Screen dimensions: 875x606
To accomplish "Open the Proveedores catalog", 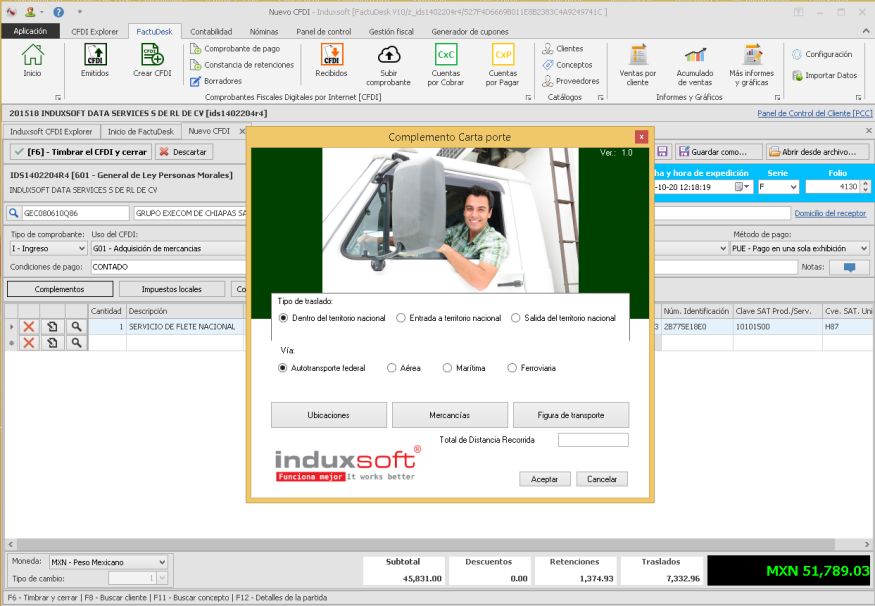I will click(x=570, y=81).
